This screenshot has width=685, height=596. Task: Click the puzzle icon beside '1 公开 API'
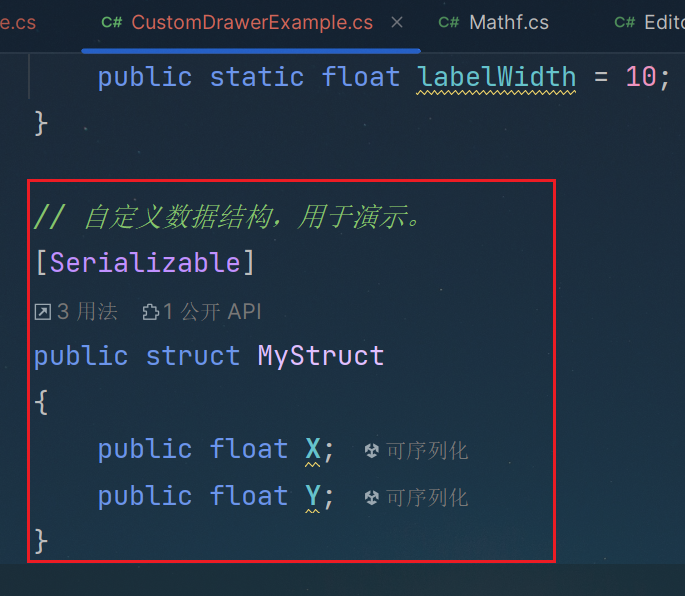151,312
